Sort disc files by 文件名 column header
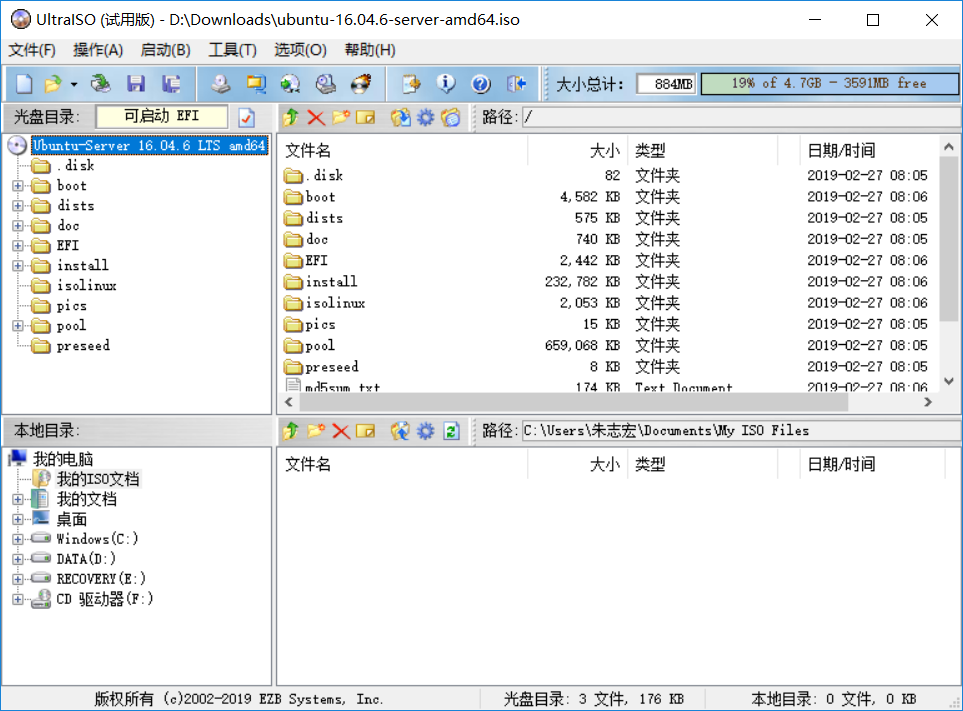The image size is (963, 711). point(404,150)
